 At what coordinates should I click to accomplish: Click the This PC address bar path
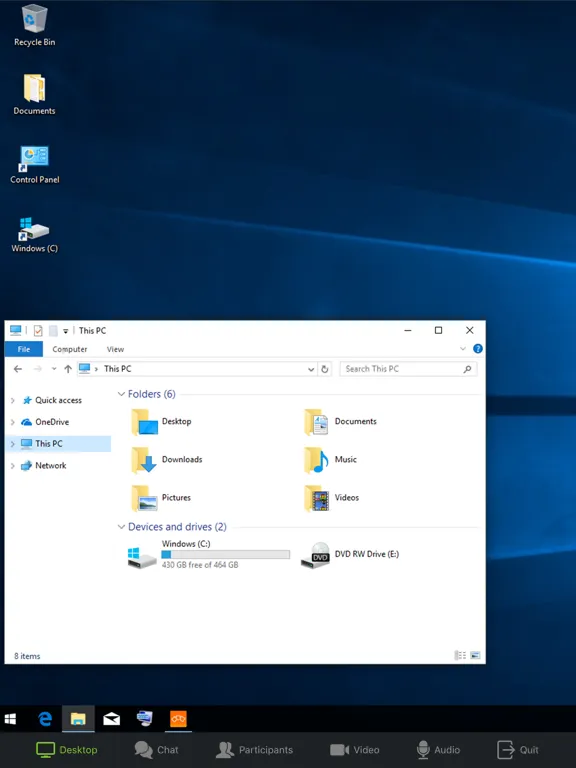click(x=118, y=369)
